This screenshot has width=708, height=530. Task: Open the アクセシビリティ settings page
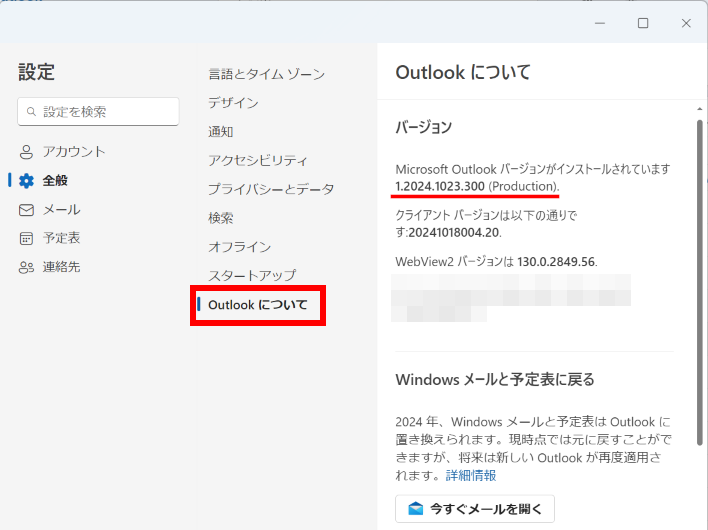(258, 160)
